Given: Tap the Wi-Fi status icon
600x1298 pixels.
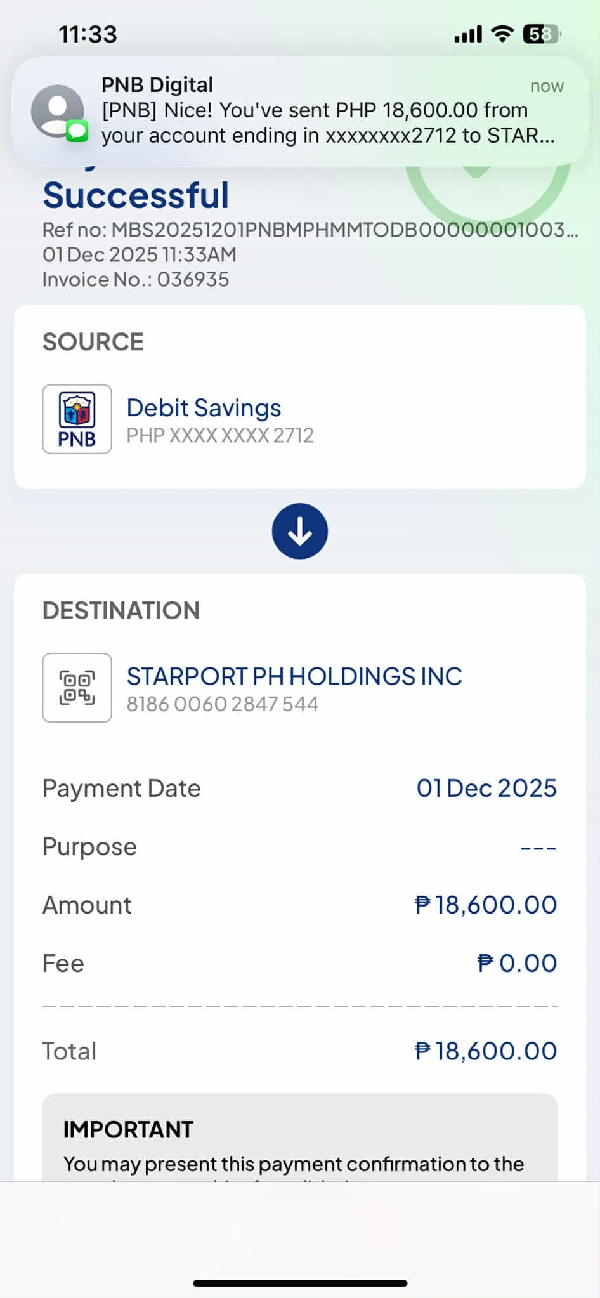Looking at the screenshot, I should tap(501, 34).
